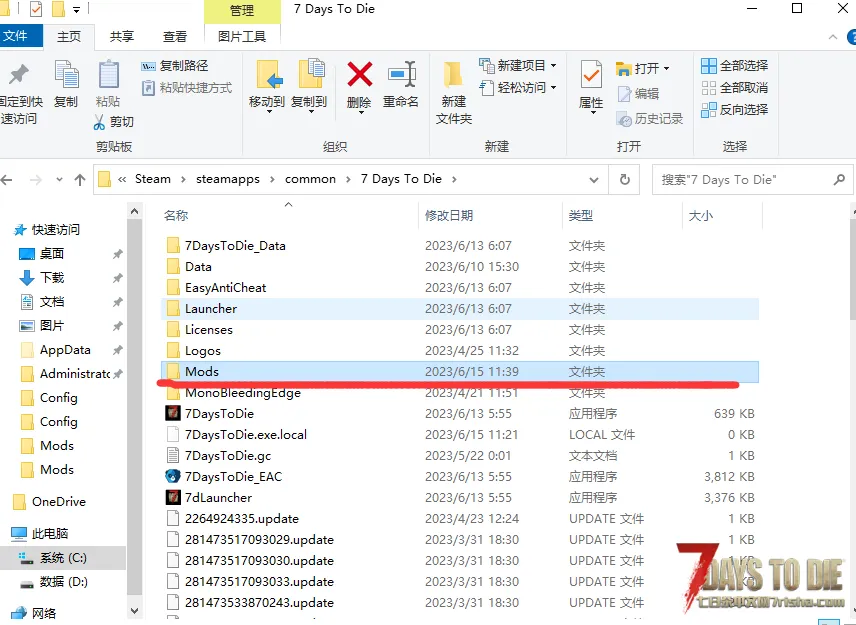Click the 复制 (Copy) ribbon icon

[x=66, y=76]
